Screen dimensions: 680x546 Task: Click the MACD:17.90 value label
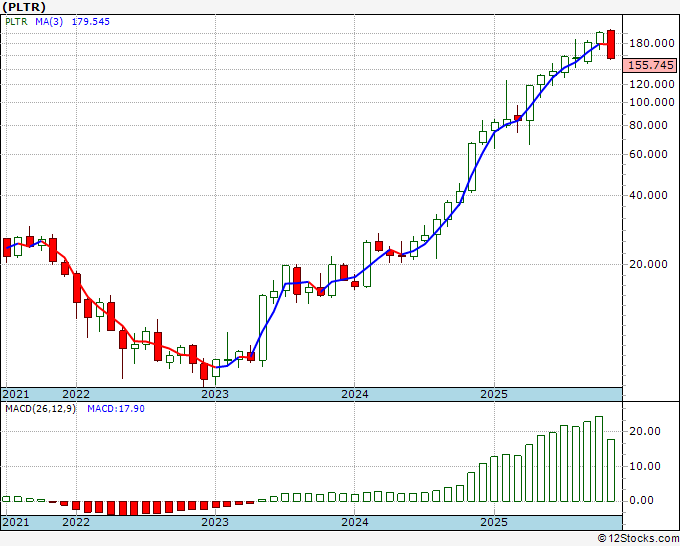point(116,409)
